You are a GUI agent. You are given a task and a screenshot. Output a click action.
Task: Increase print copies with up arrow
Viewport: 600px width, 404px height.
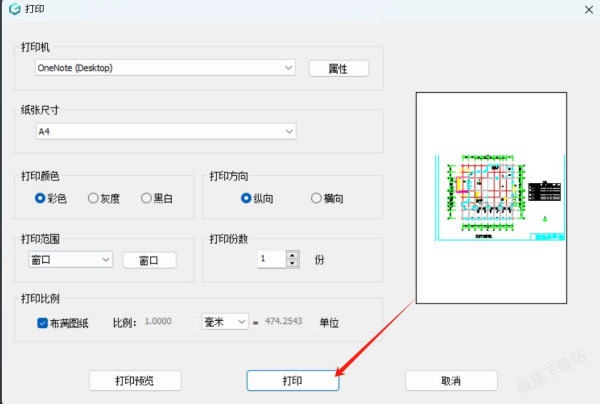pos(292,255)
